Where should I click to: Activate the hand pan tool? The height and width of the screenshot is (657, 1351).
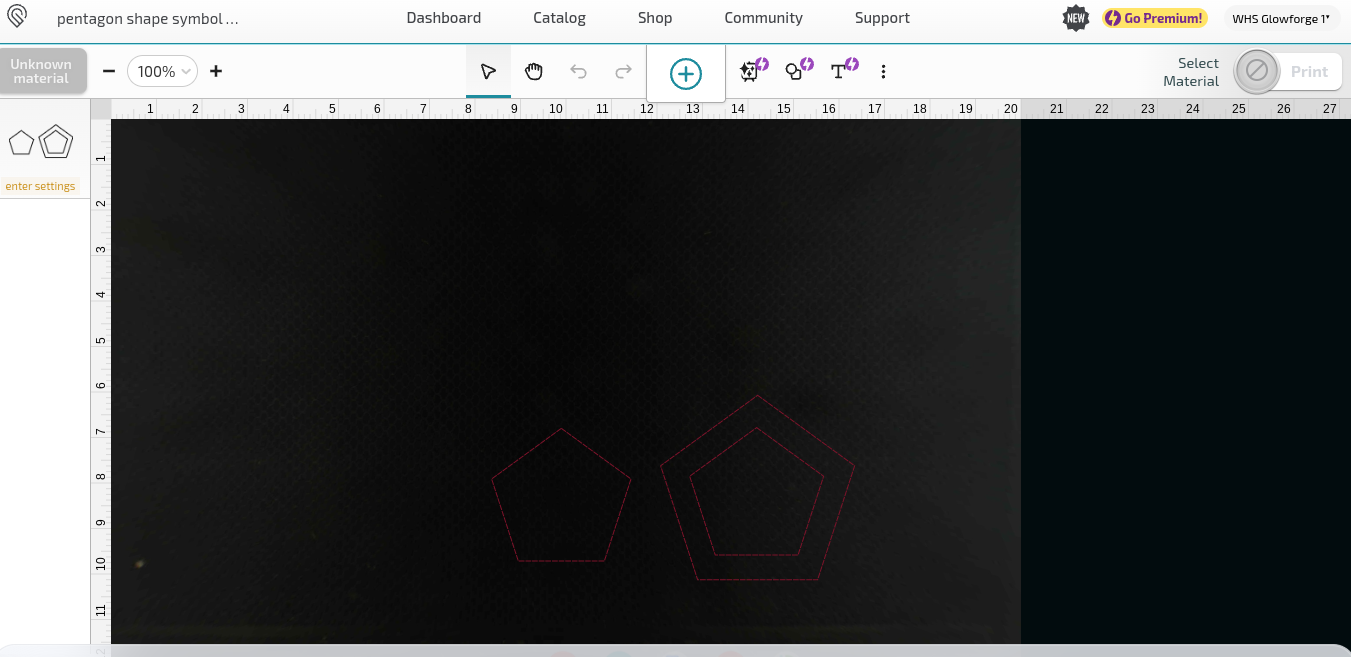coord(533,71)
